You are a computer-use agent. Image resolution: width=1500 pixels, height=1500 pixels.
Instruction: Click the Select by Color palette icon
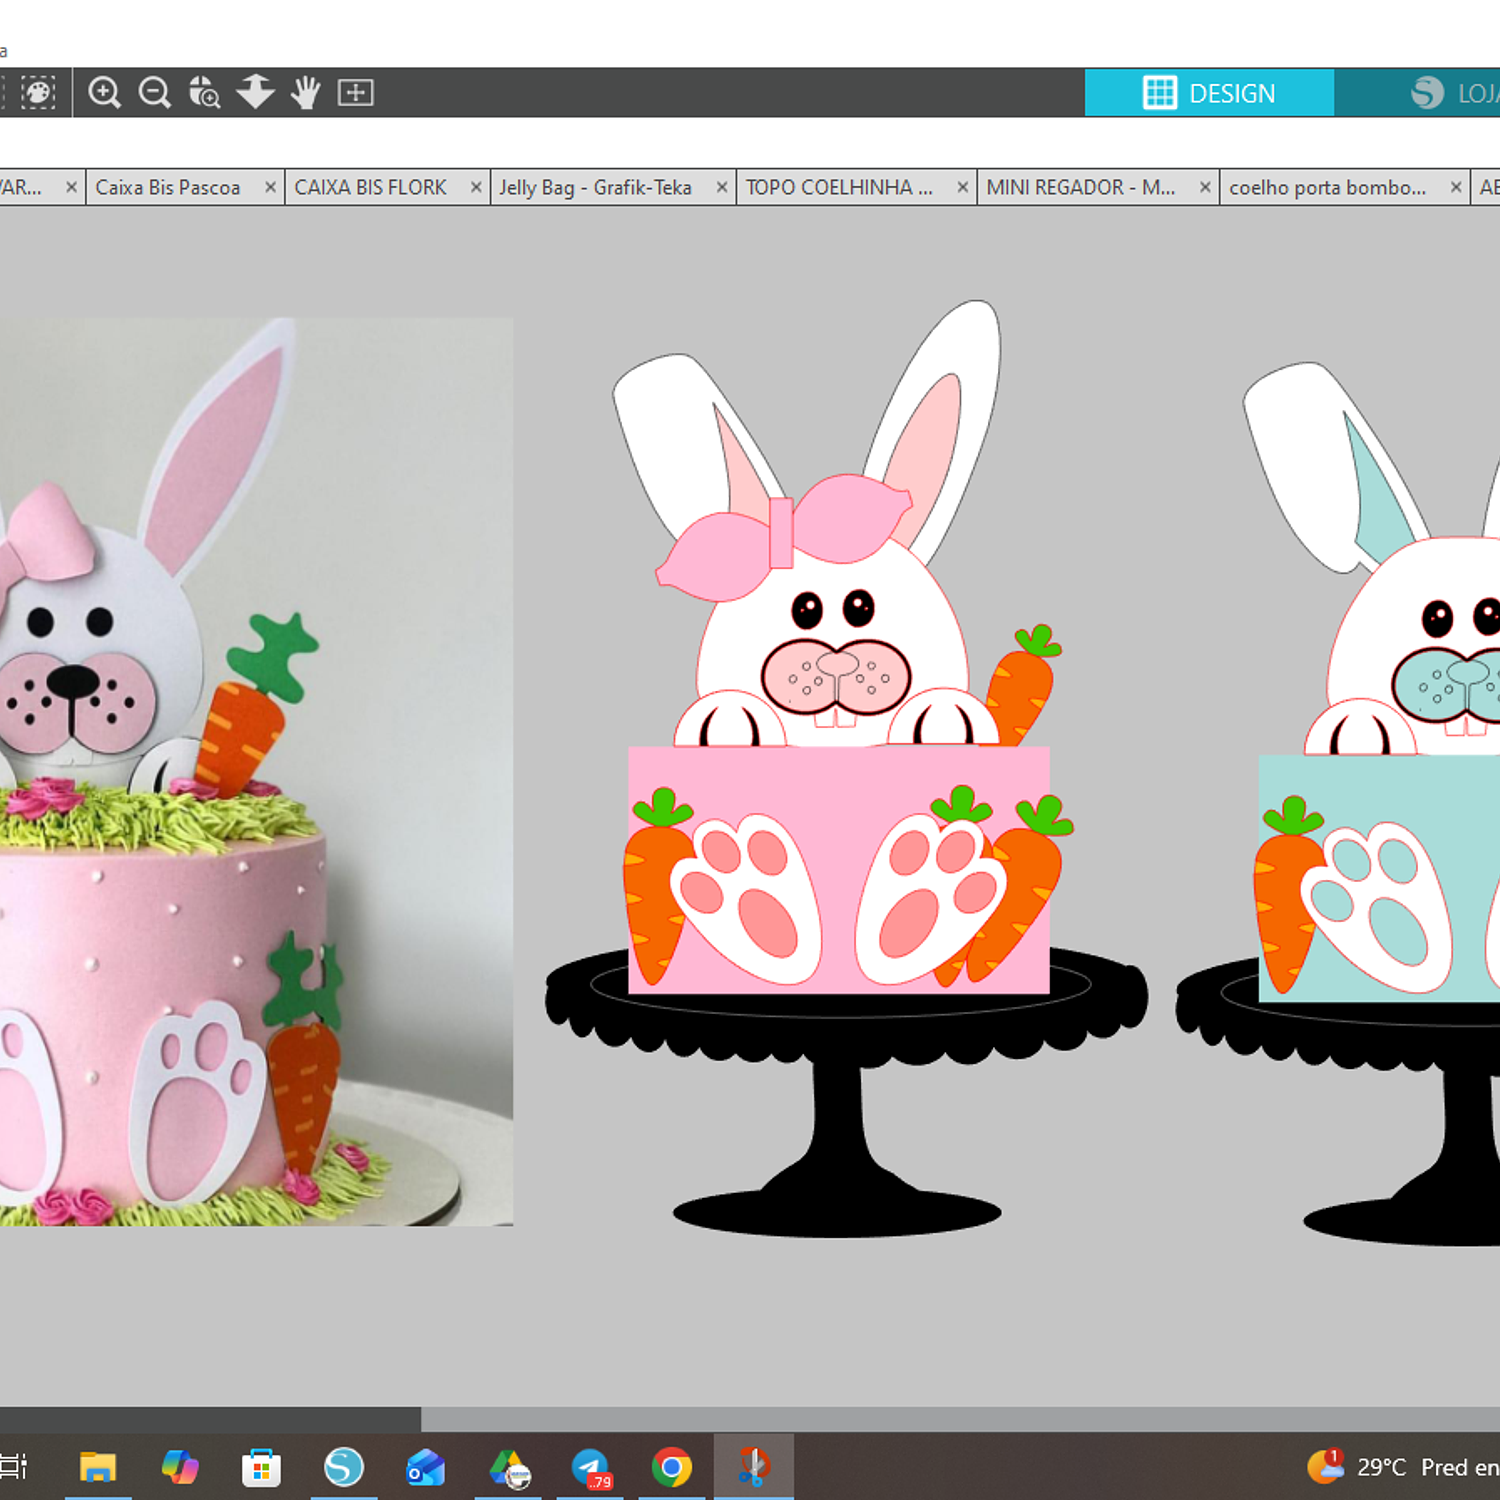38,93
